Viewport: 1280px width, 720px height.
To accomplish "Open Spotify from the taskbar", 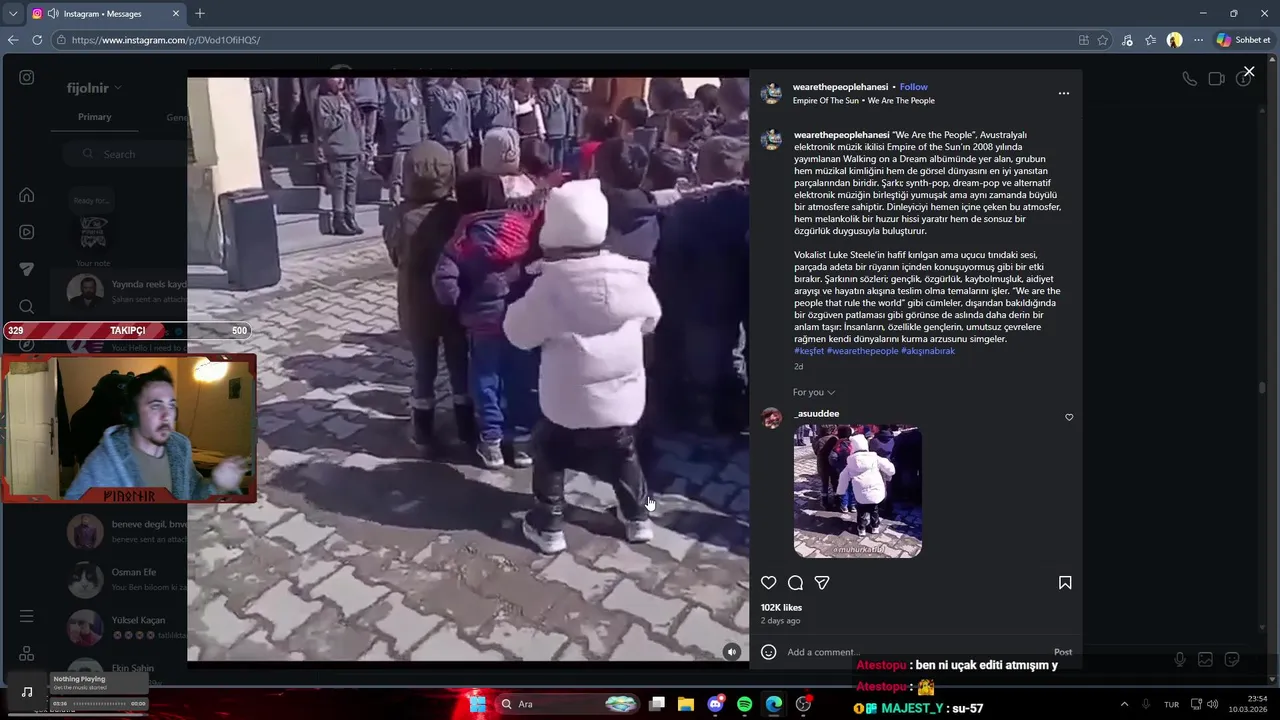I will click(745, 704).
